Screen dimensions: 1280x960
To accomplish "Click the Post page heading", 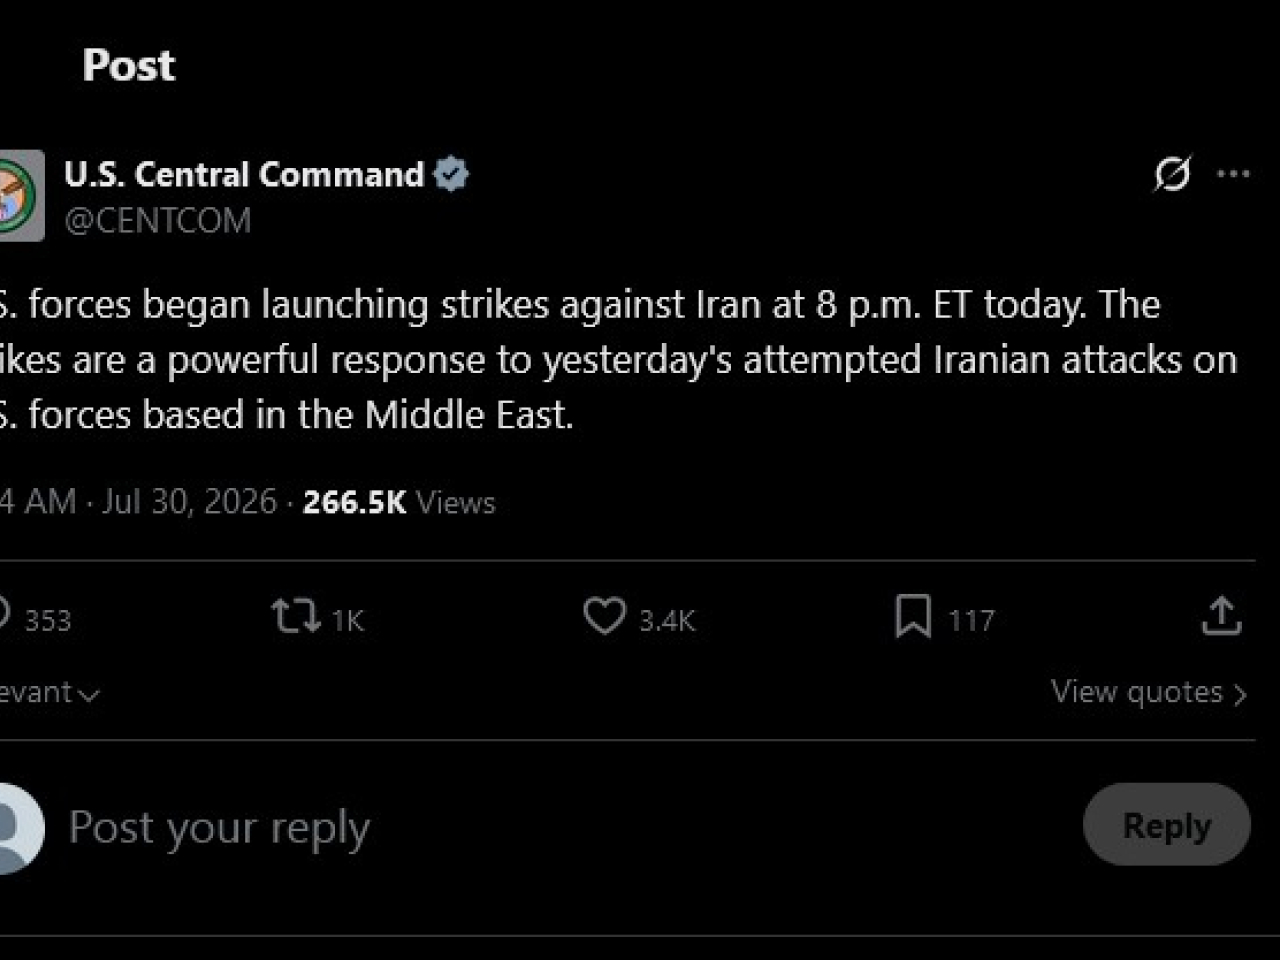I will point(128,66).
